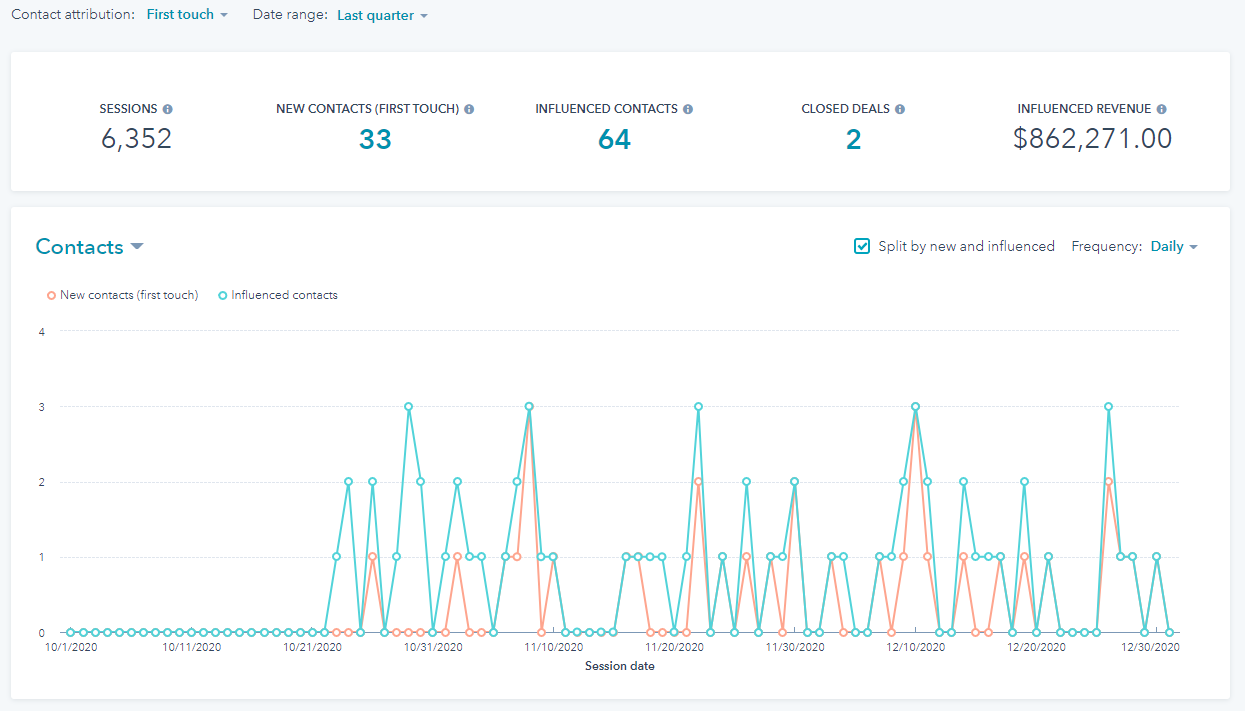Click the info icon beside CLOSED DEALS
Screen dimensions: 1245x711
point(900,109)
